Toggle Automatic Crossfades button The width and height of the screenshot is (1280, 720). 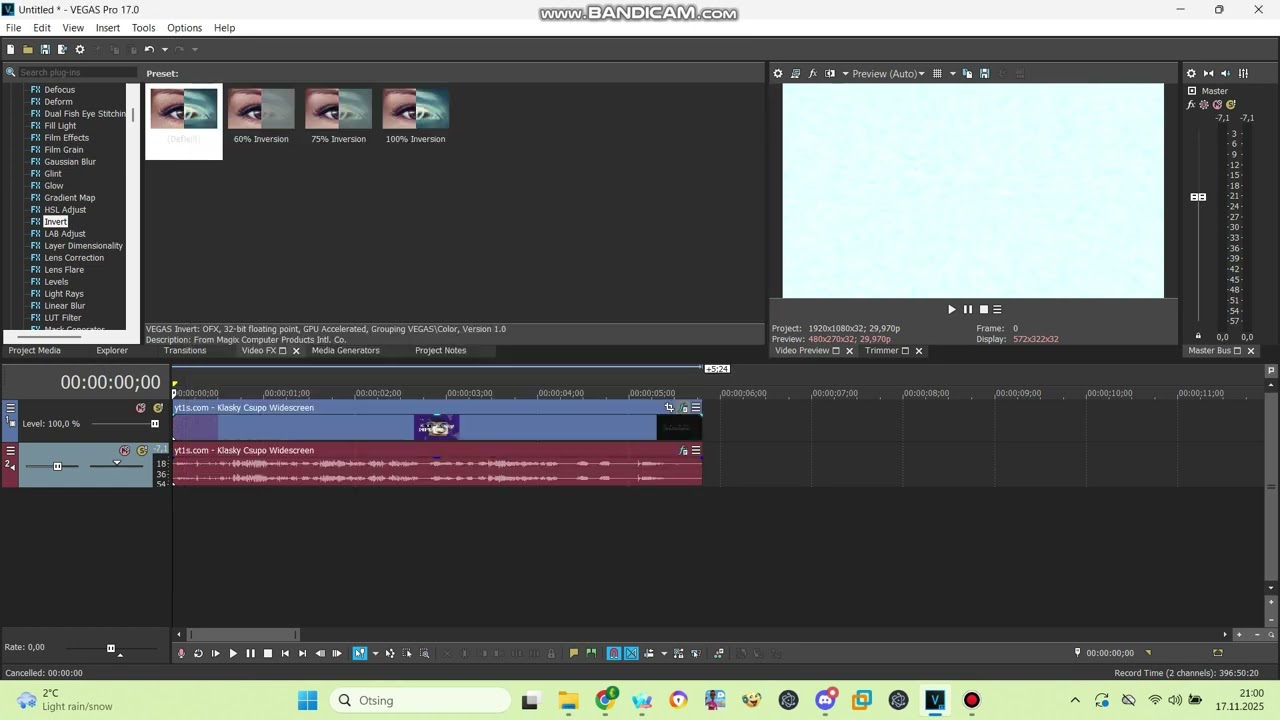point(631,653)
